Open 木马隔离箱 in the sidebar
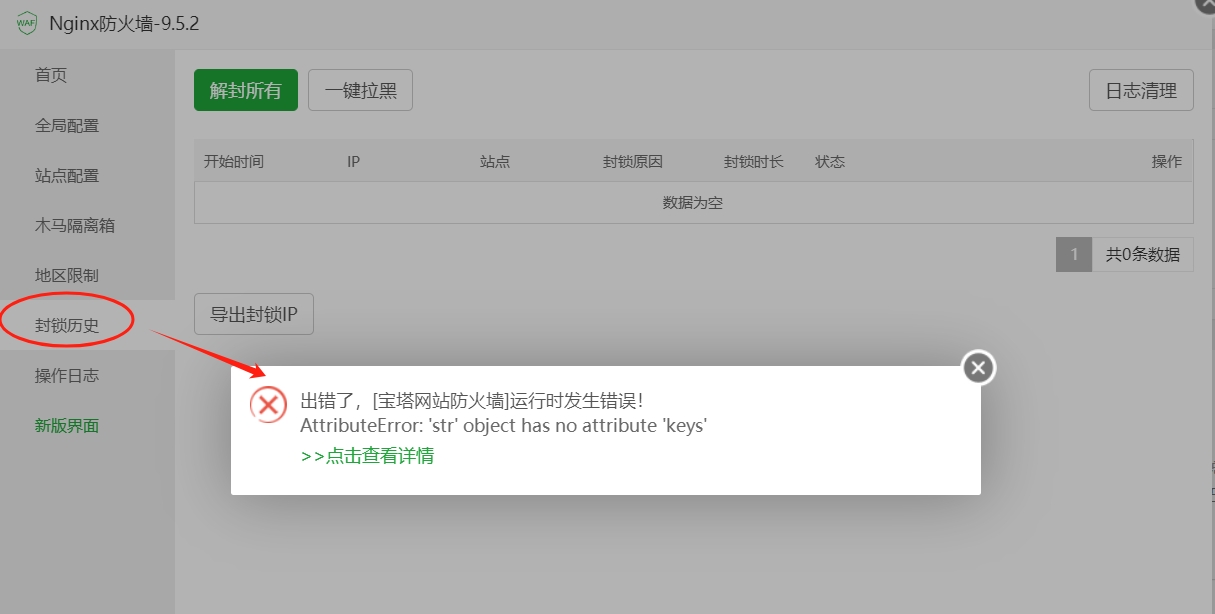Image resolution: width=1215 pixels, height=614 pixels. pyautogui.click(x=75, y=225)
